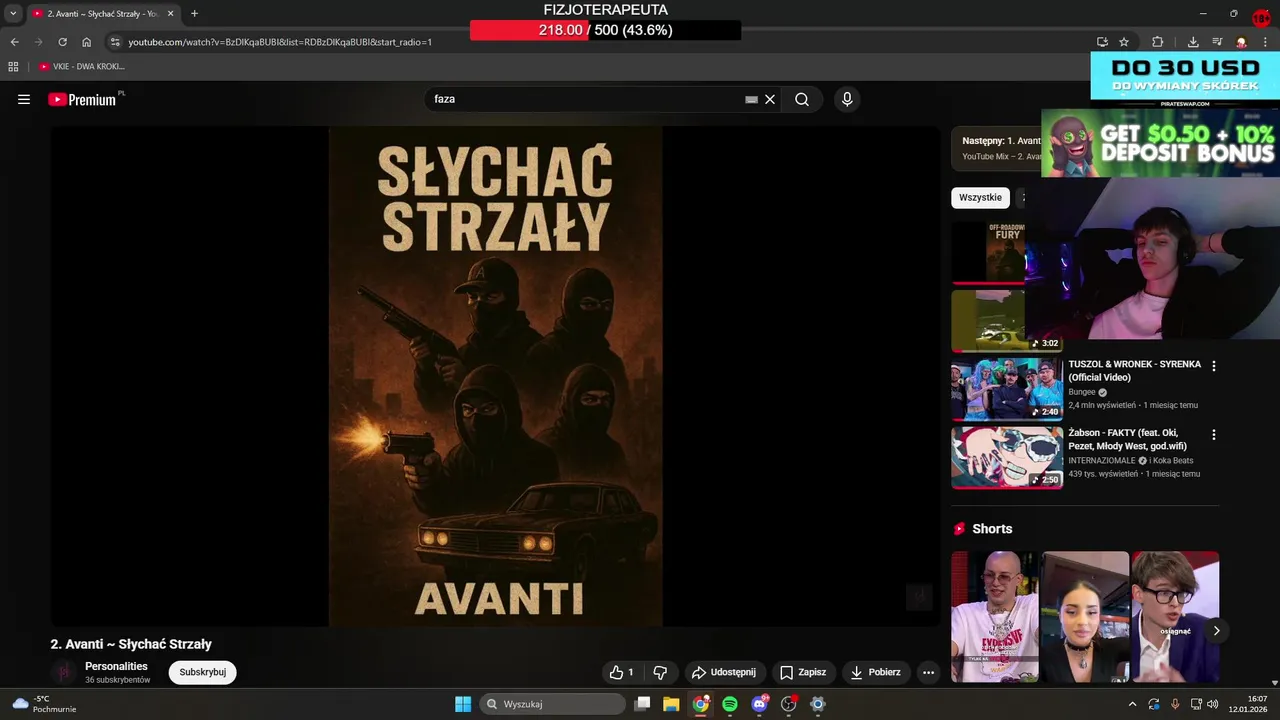
Task: Click the Avanti video player area
Action: point(495,376)
